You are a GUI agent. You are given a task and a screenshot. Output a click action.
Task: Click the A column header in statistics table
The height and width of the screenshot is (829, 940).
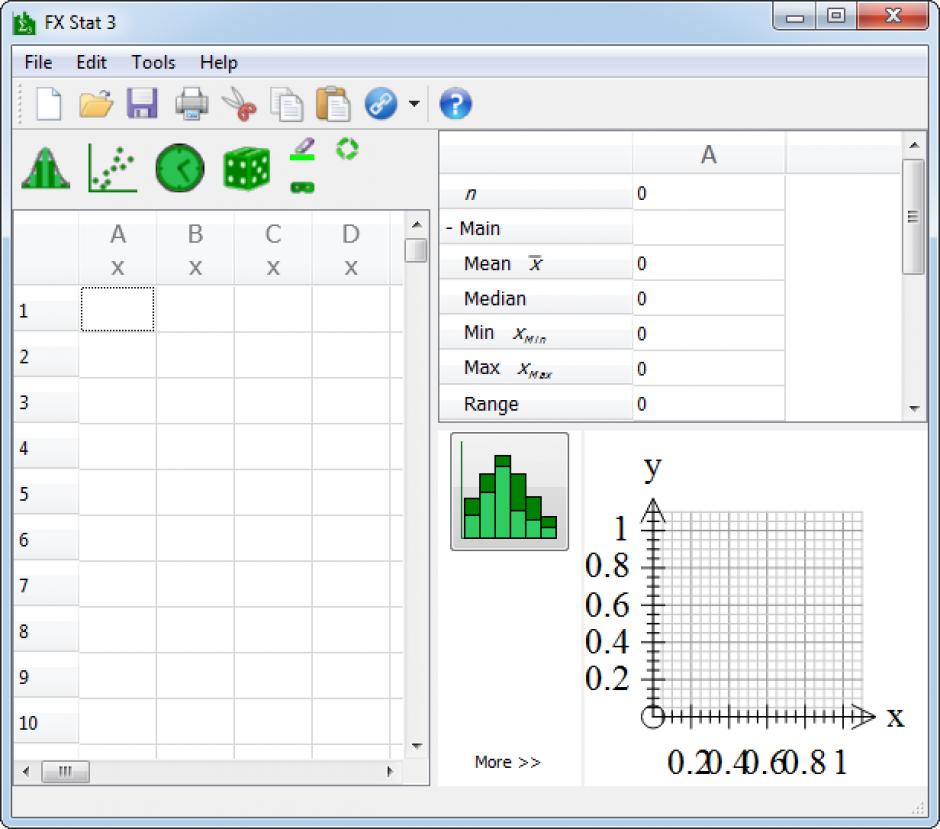[x=709, y=155]
